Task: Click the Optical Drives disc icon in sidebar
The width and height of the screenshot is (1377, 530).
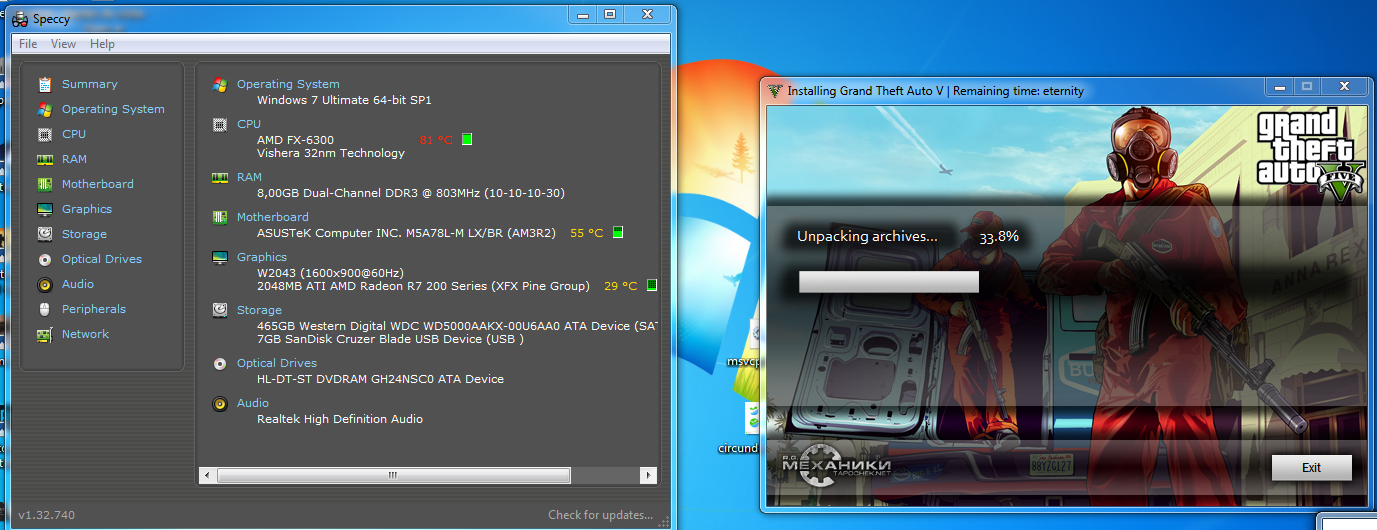Action: (x=44, y=259)
